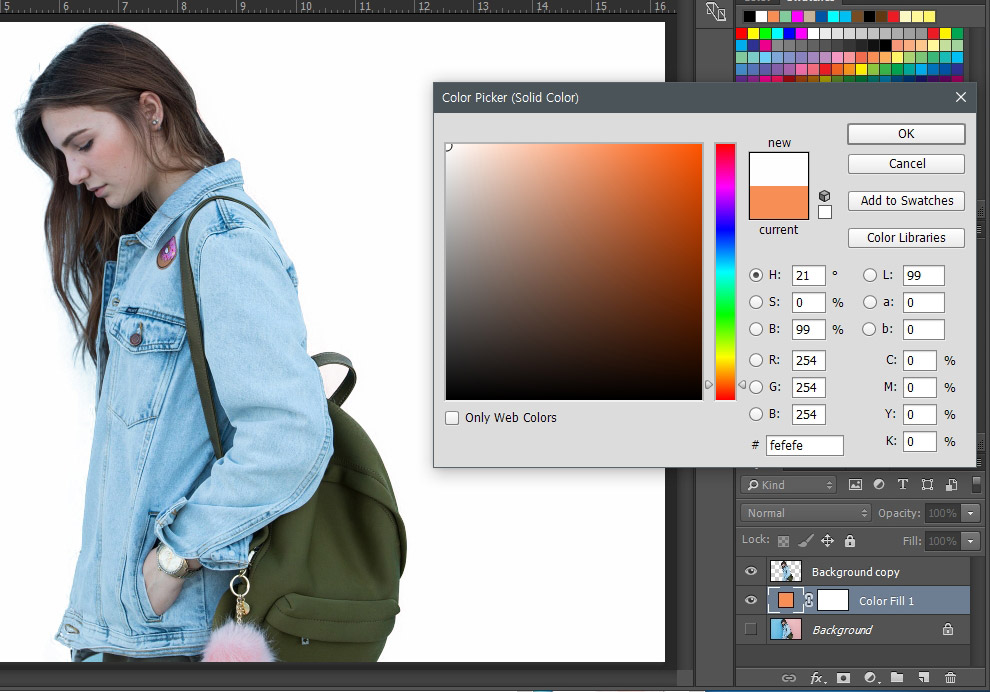Select the Background layer thumbnail
The image size is (990, 692).
click(x=785, y=629)
